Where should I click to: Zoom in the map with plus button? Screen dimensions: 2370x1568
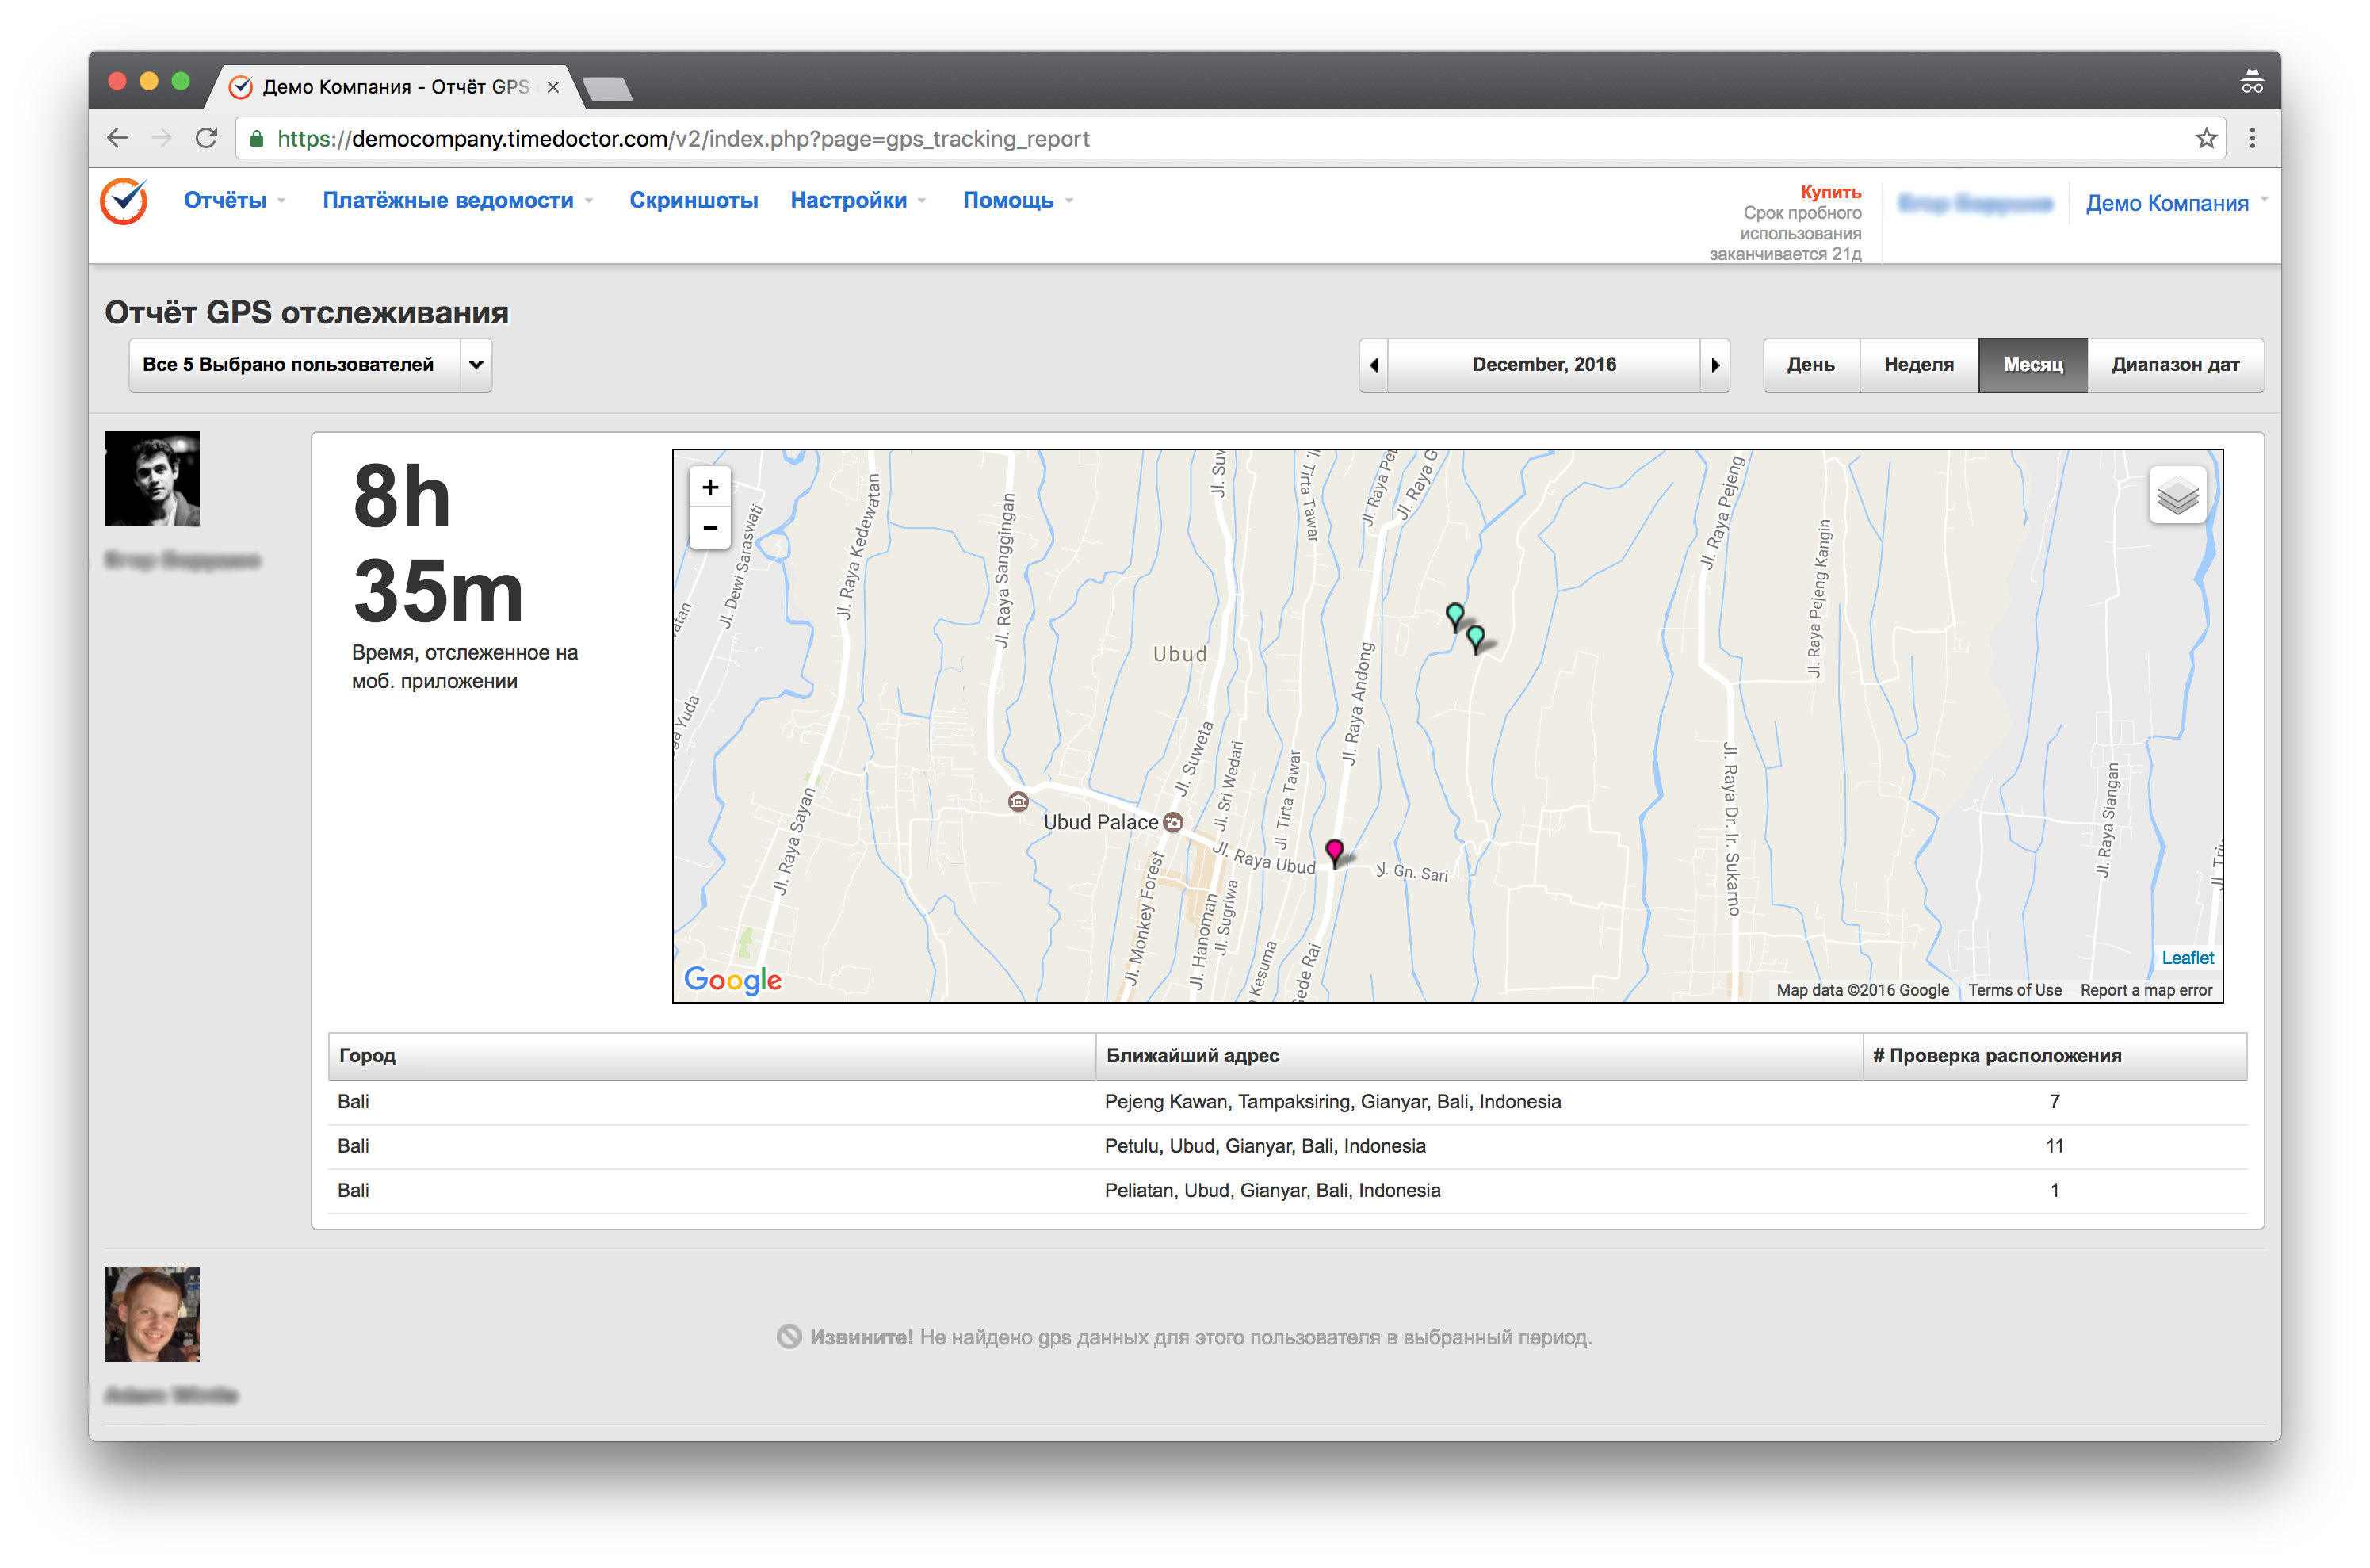click(x=710, y=487)
